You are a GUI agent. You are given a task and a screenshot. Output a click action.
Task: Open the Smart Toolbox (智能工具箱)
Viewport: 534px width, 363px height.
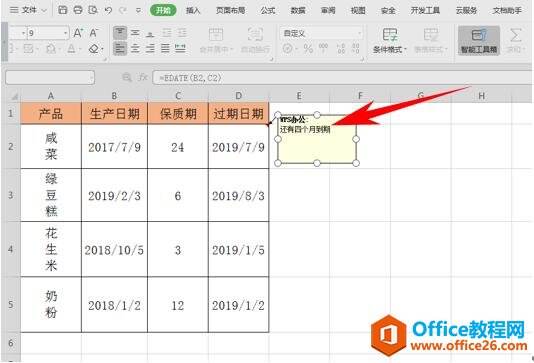point(479,40)
